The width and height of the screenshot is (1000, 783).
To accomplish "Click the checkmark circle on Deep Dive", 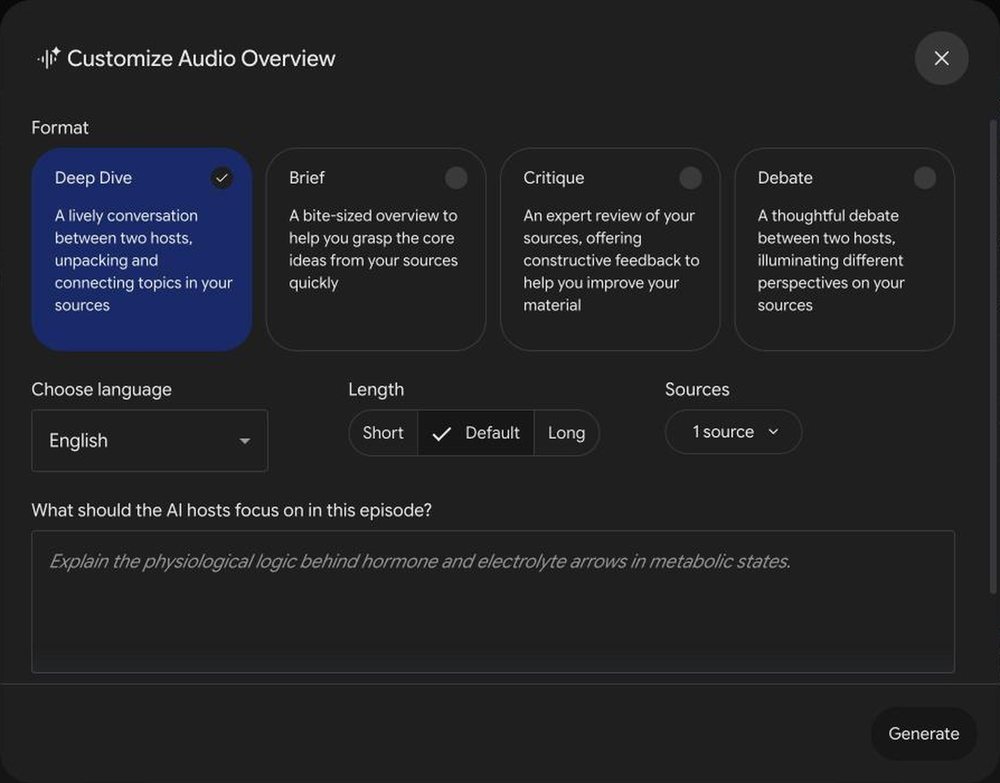I will [x=222, y=178].
